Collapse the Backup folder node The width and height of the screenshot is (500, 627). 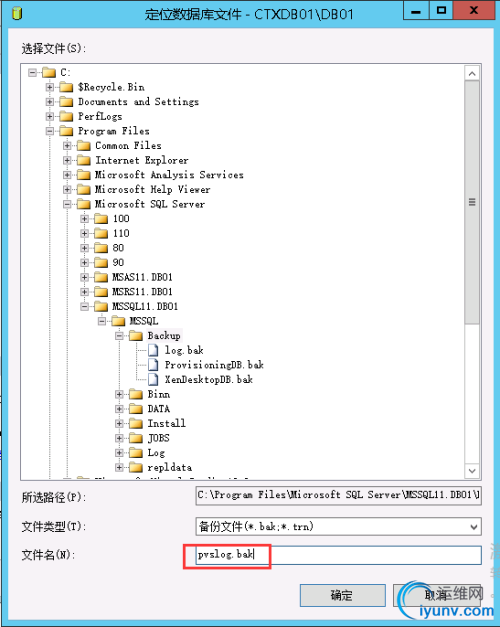click(119, 336)
